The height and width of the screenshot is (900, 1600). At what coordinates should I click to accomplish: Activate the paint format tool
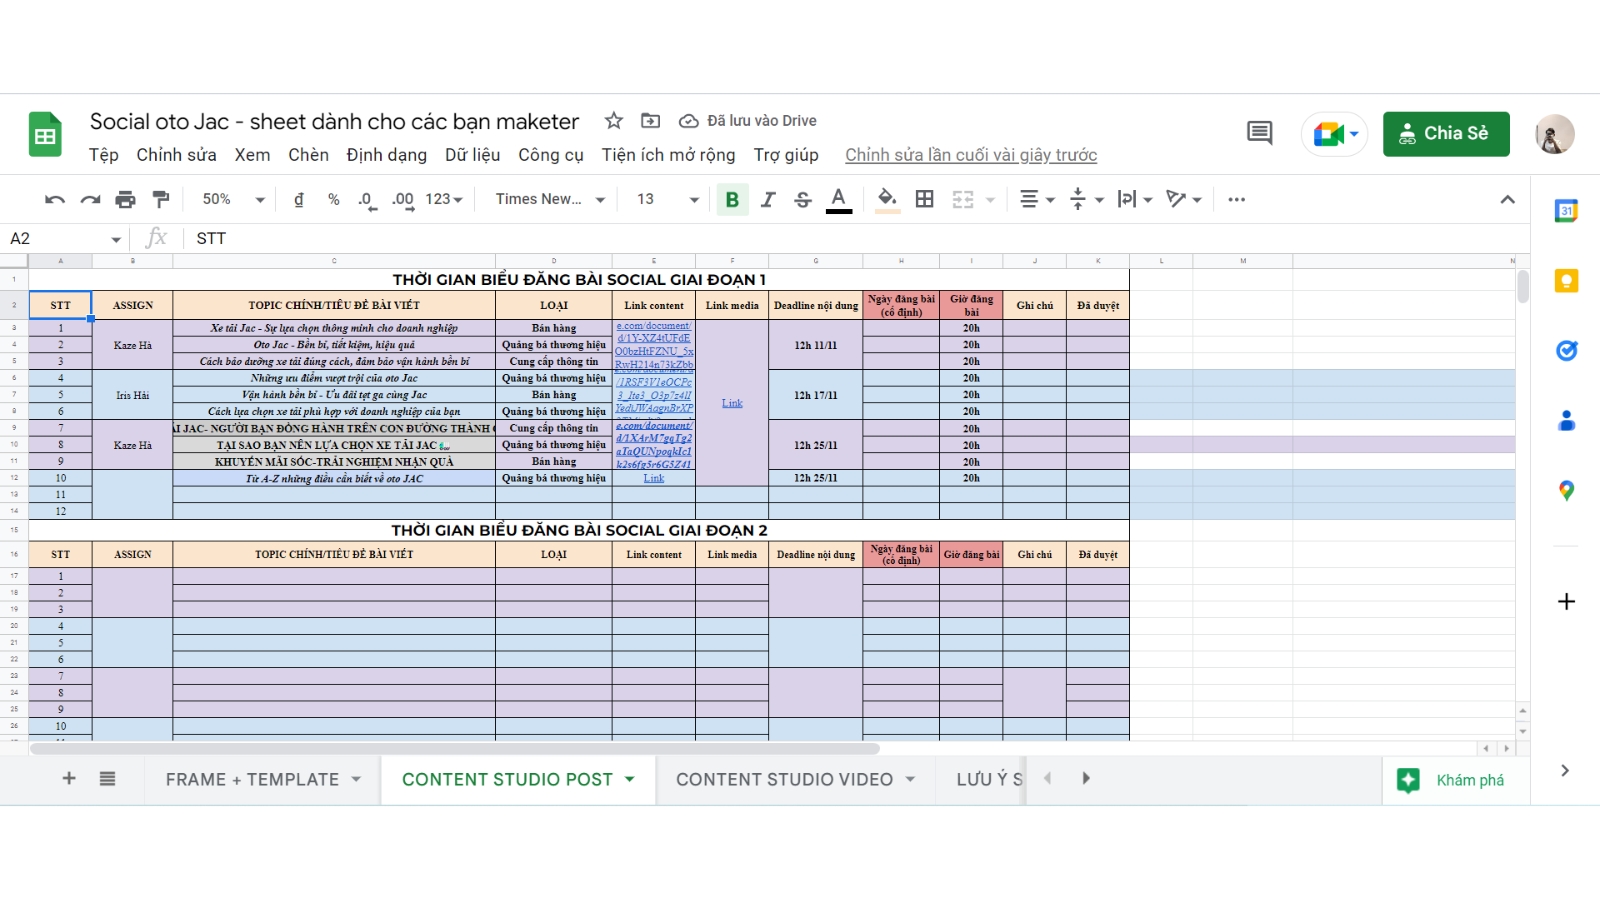click(160, 200)
